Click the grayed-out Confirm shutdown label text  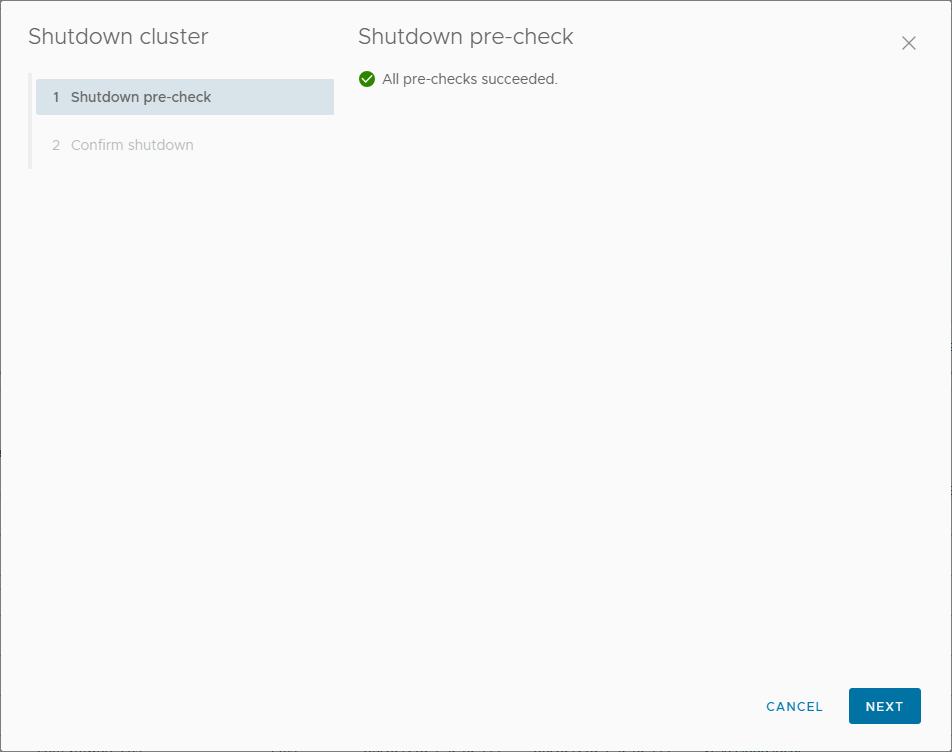tap(132, 145)
